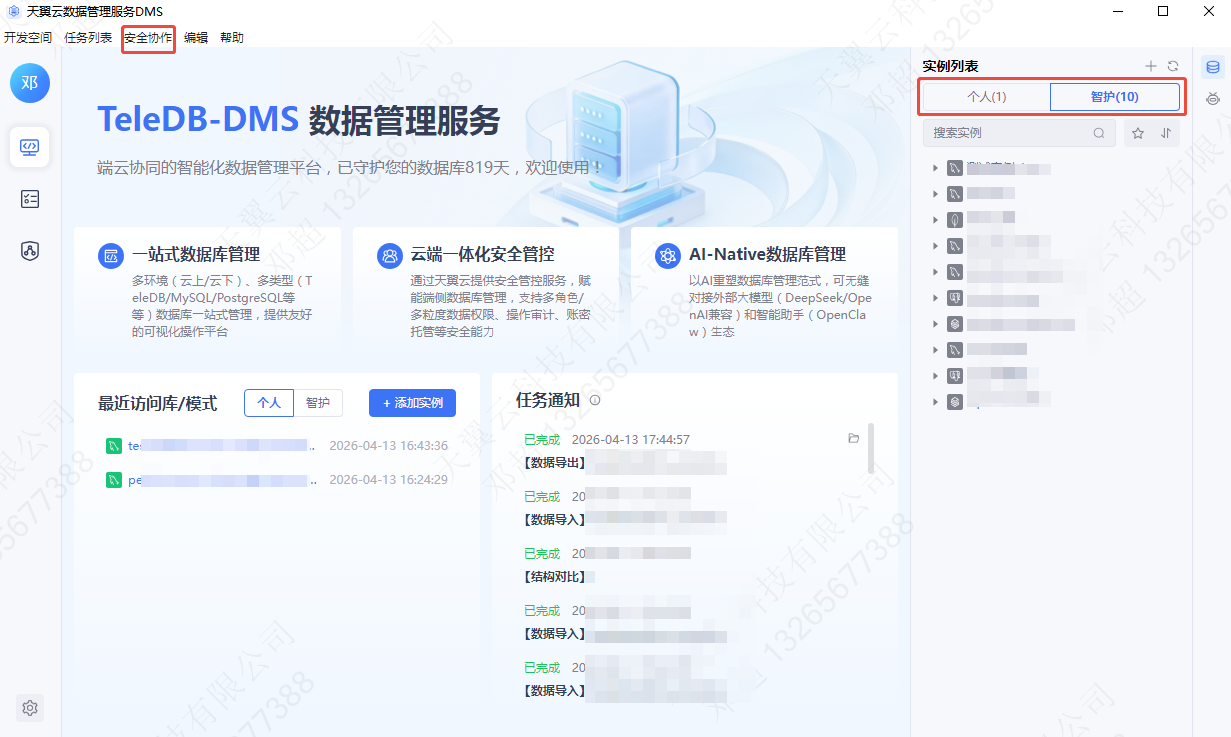Open settings gear at sidebar bottom
Viewport: 1231px width, 737px height.
(30, 708)
